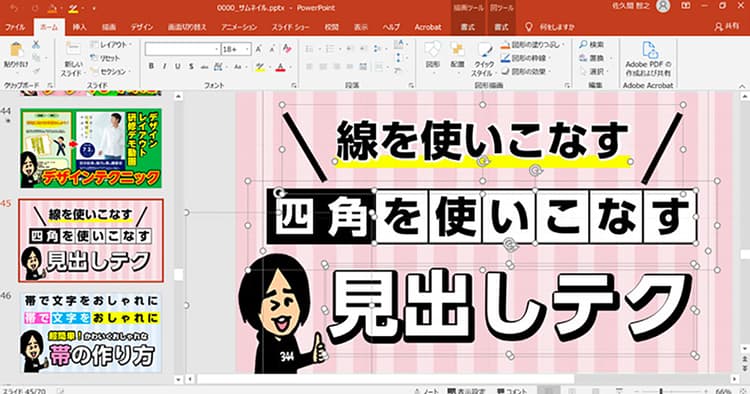Open the Help (ヘルプ) tab

(x=391, y=27)
